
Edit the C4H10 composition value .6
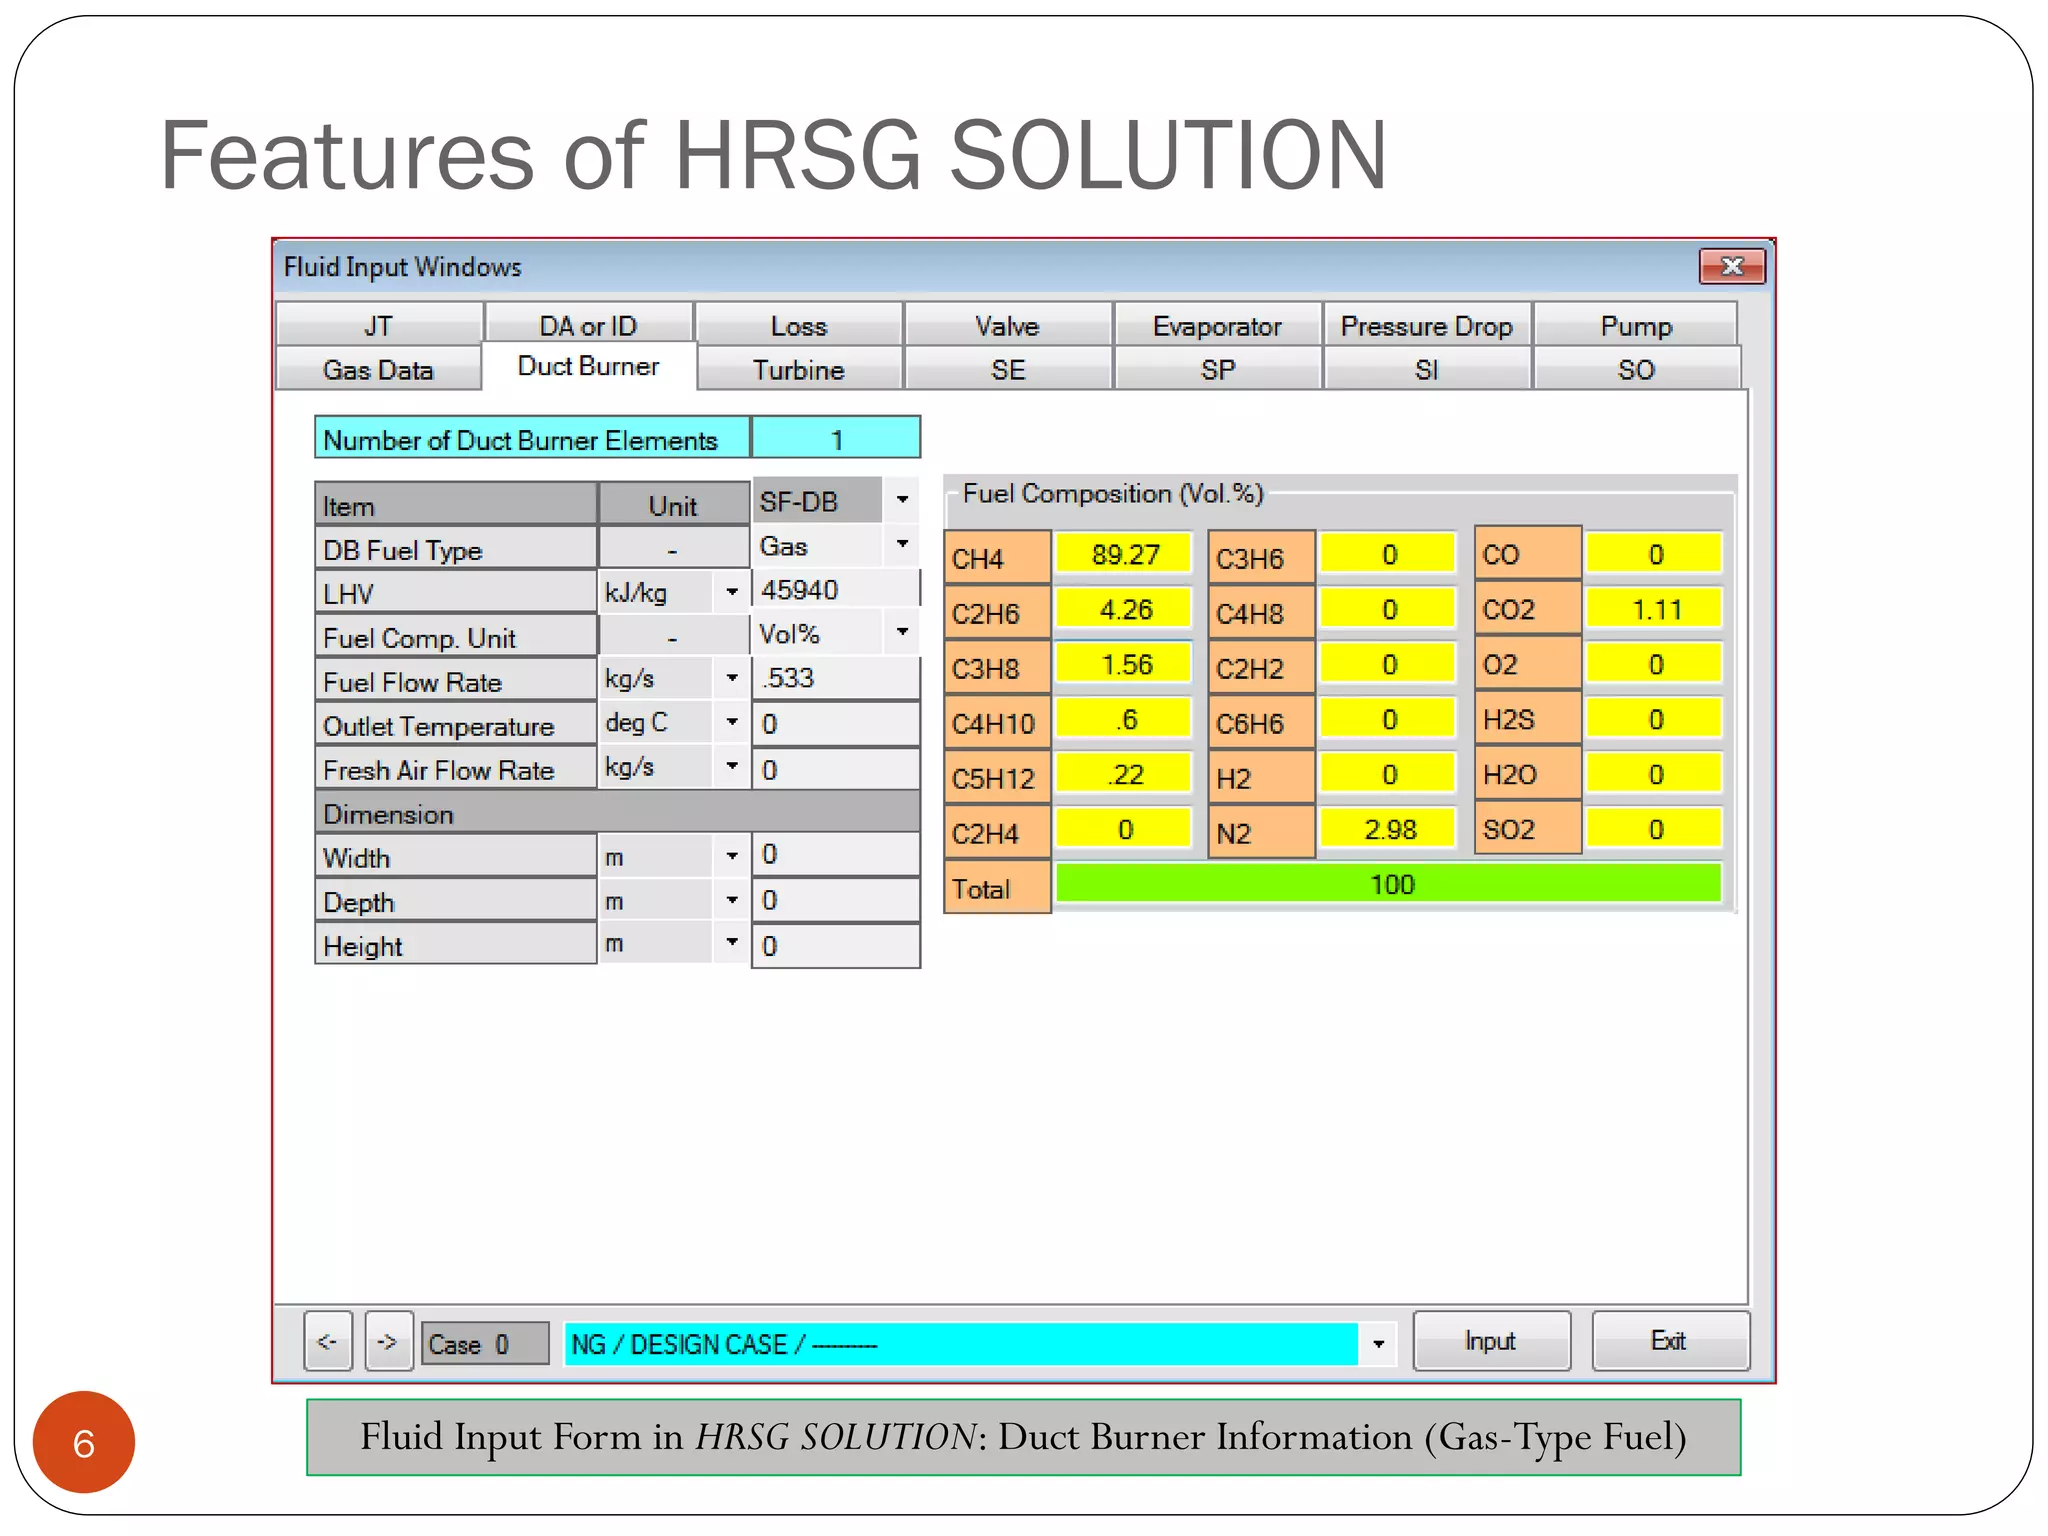point(1124,719)
